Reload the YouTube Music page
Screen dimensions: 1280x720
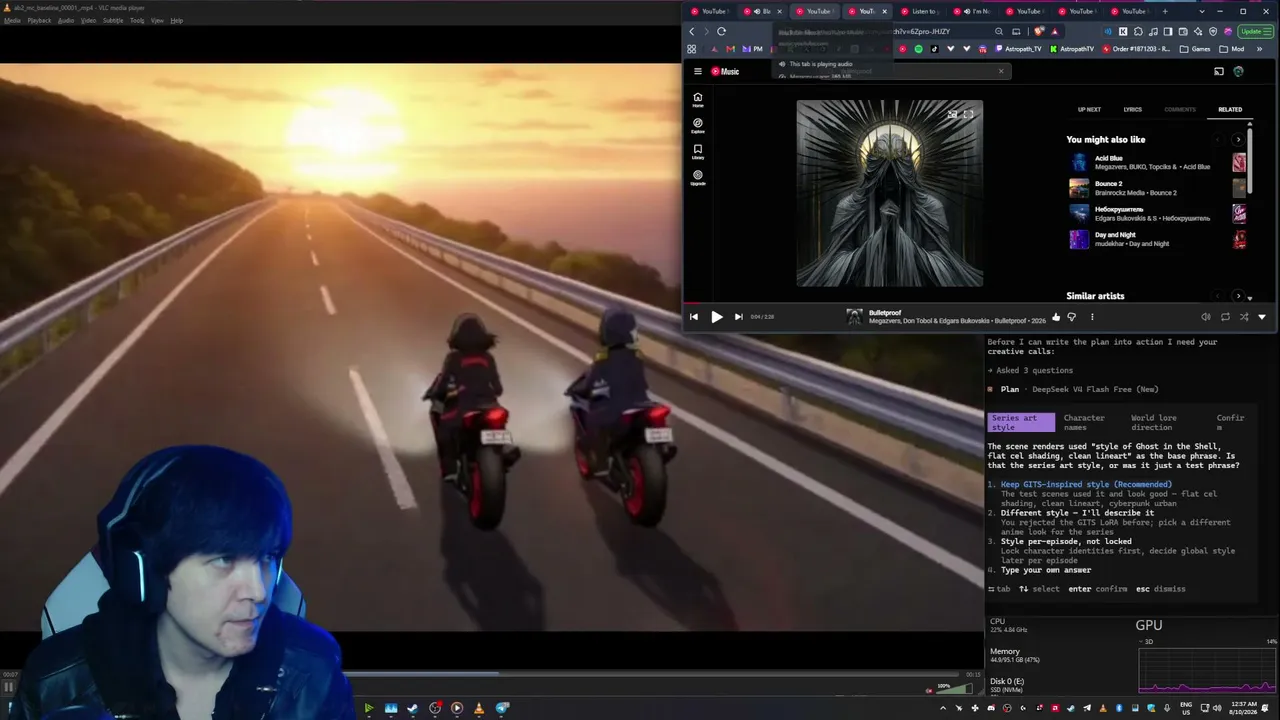[x=721, y=31]
